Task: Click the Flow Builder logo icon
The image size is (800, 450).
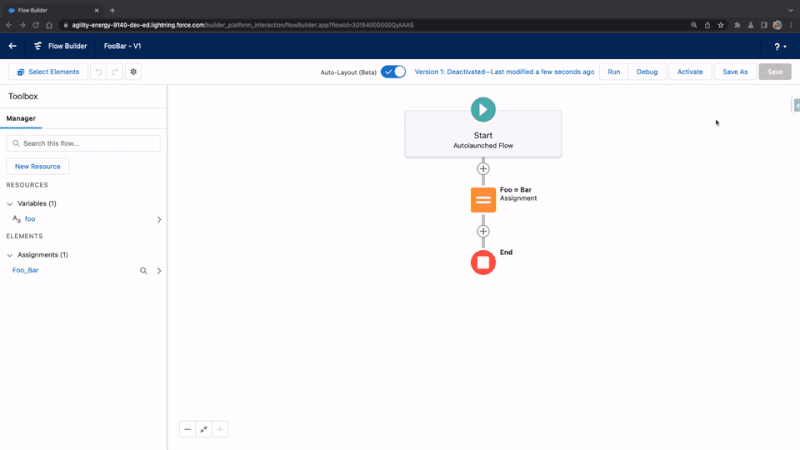Action: 38,46
